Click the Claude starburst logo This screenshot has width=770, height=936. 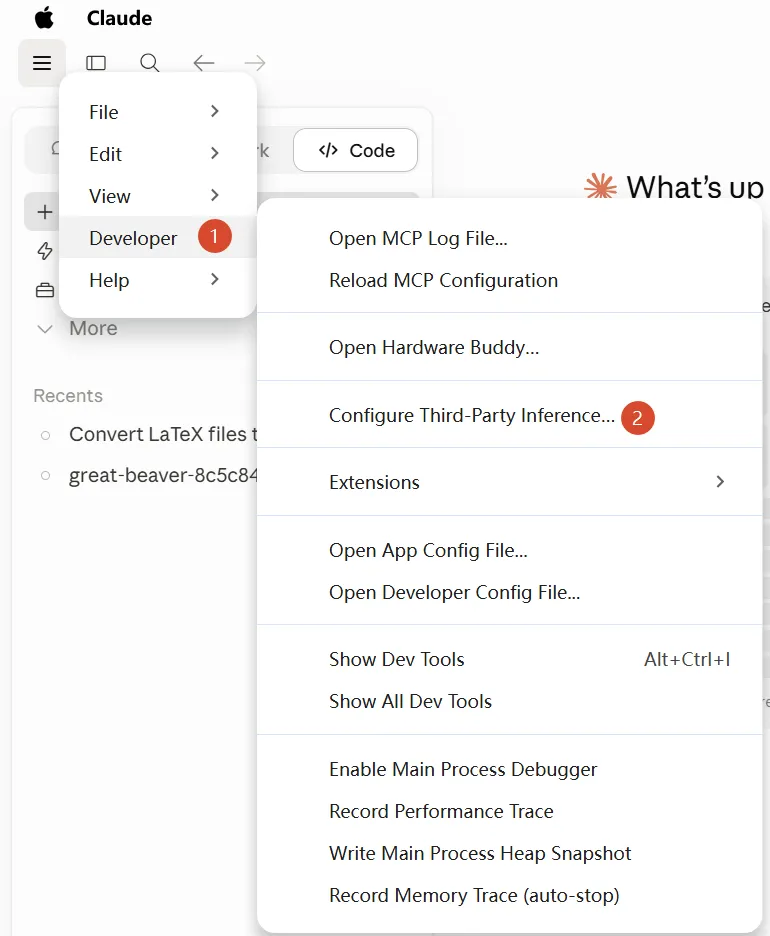click(600, 186)
